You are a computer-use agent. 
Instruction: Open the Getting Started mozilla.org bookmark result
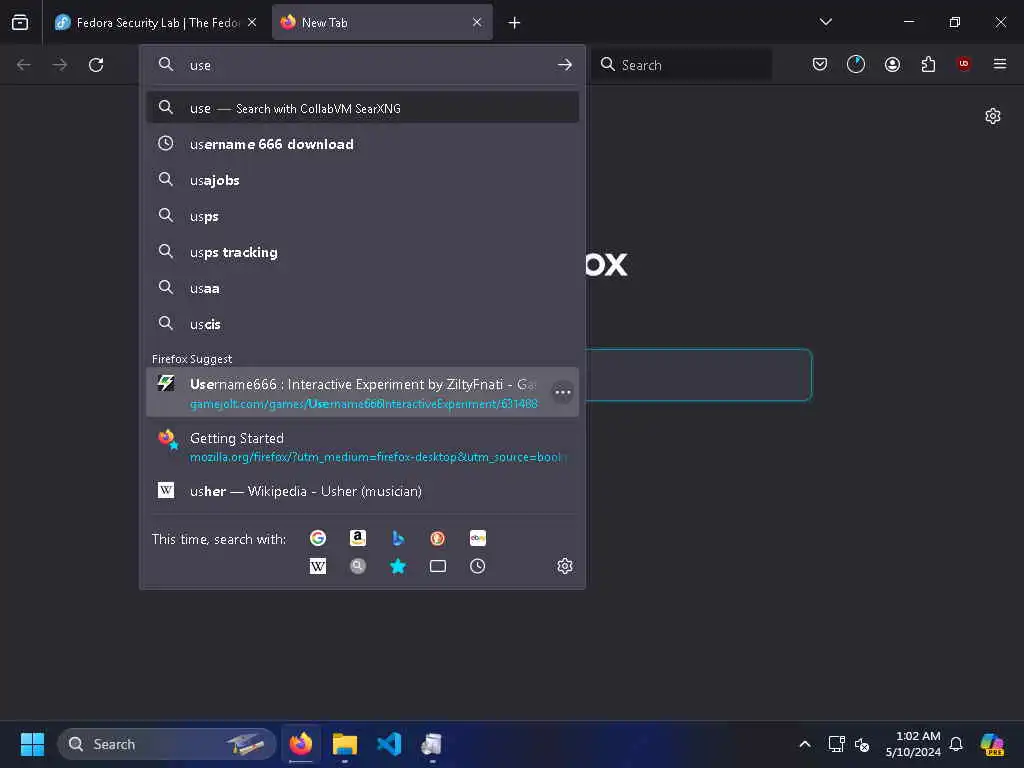click(x=362, y=447)
